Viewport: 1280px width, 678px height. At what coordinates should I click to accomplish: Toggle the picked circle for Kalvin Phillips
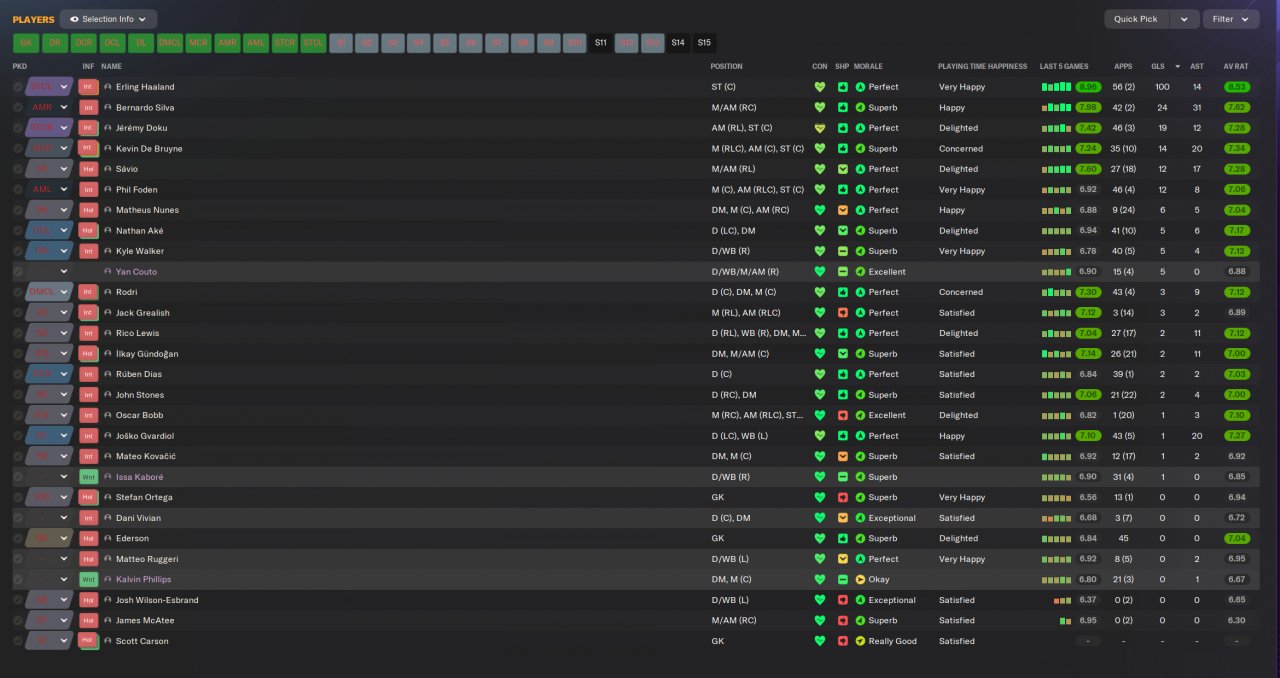coord(18,580)
